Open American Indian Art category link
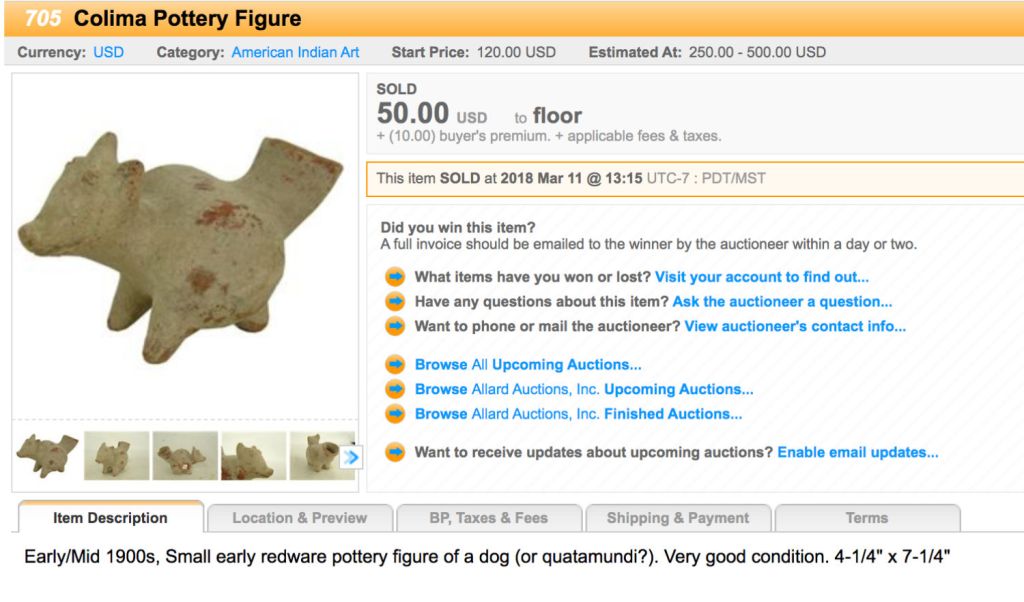 pyautogui.click(x=295, y=52)
